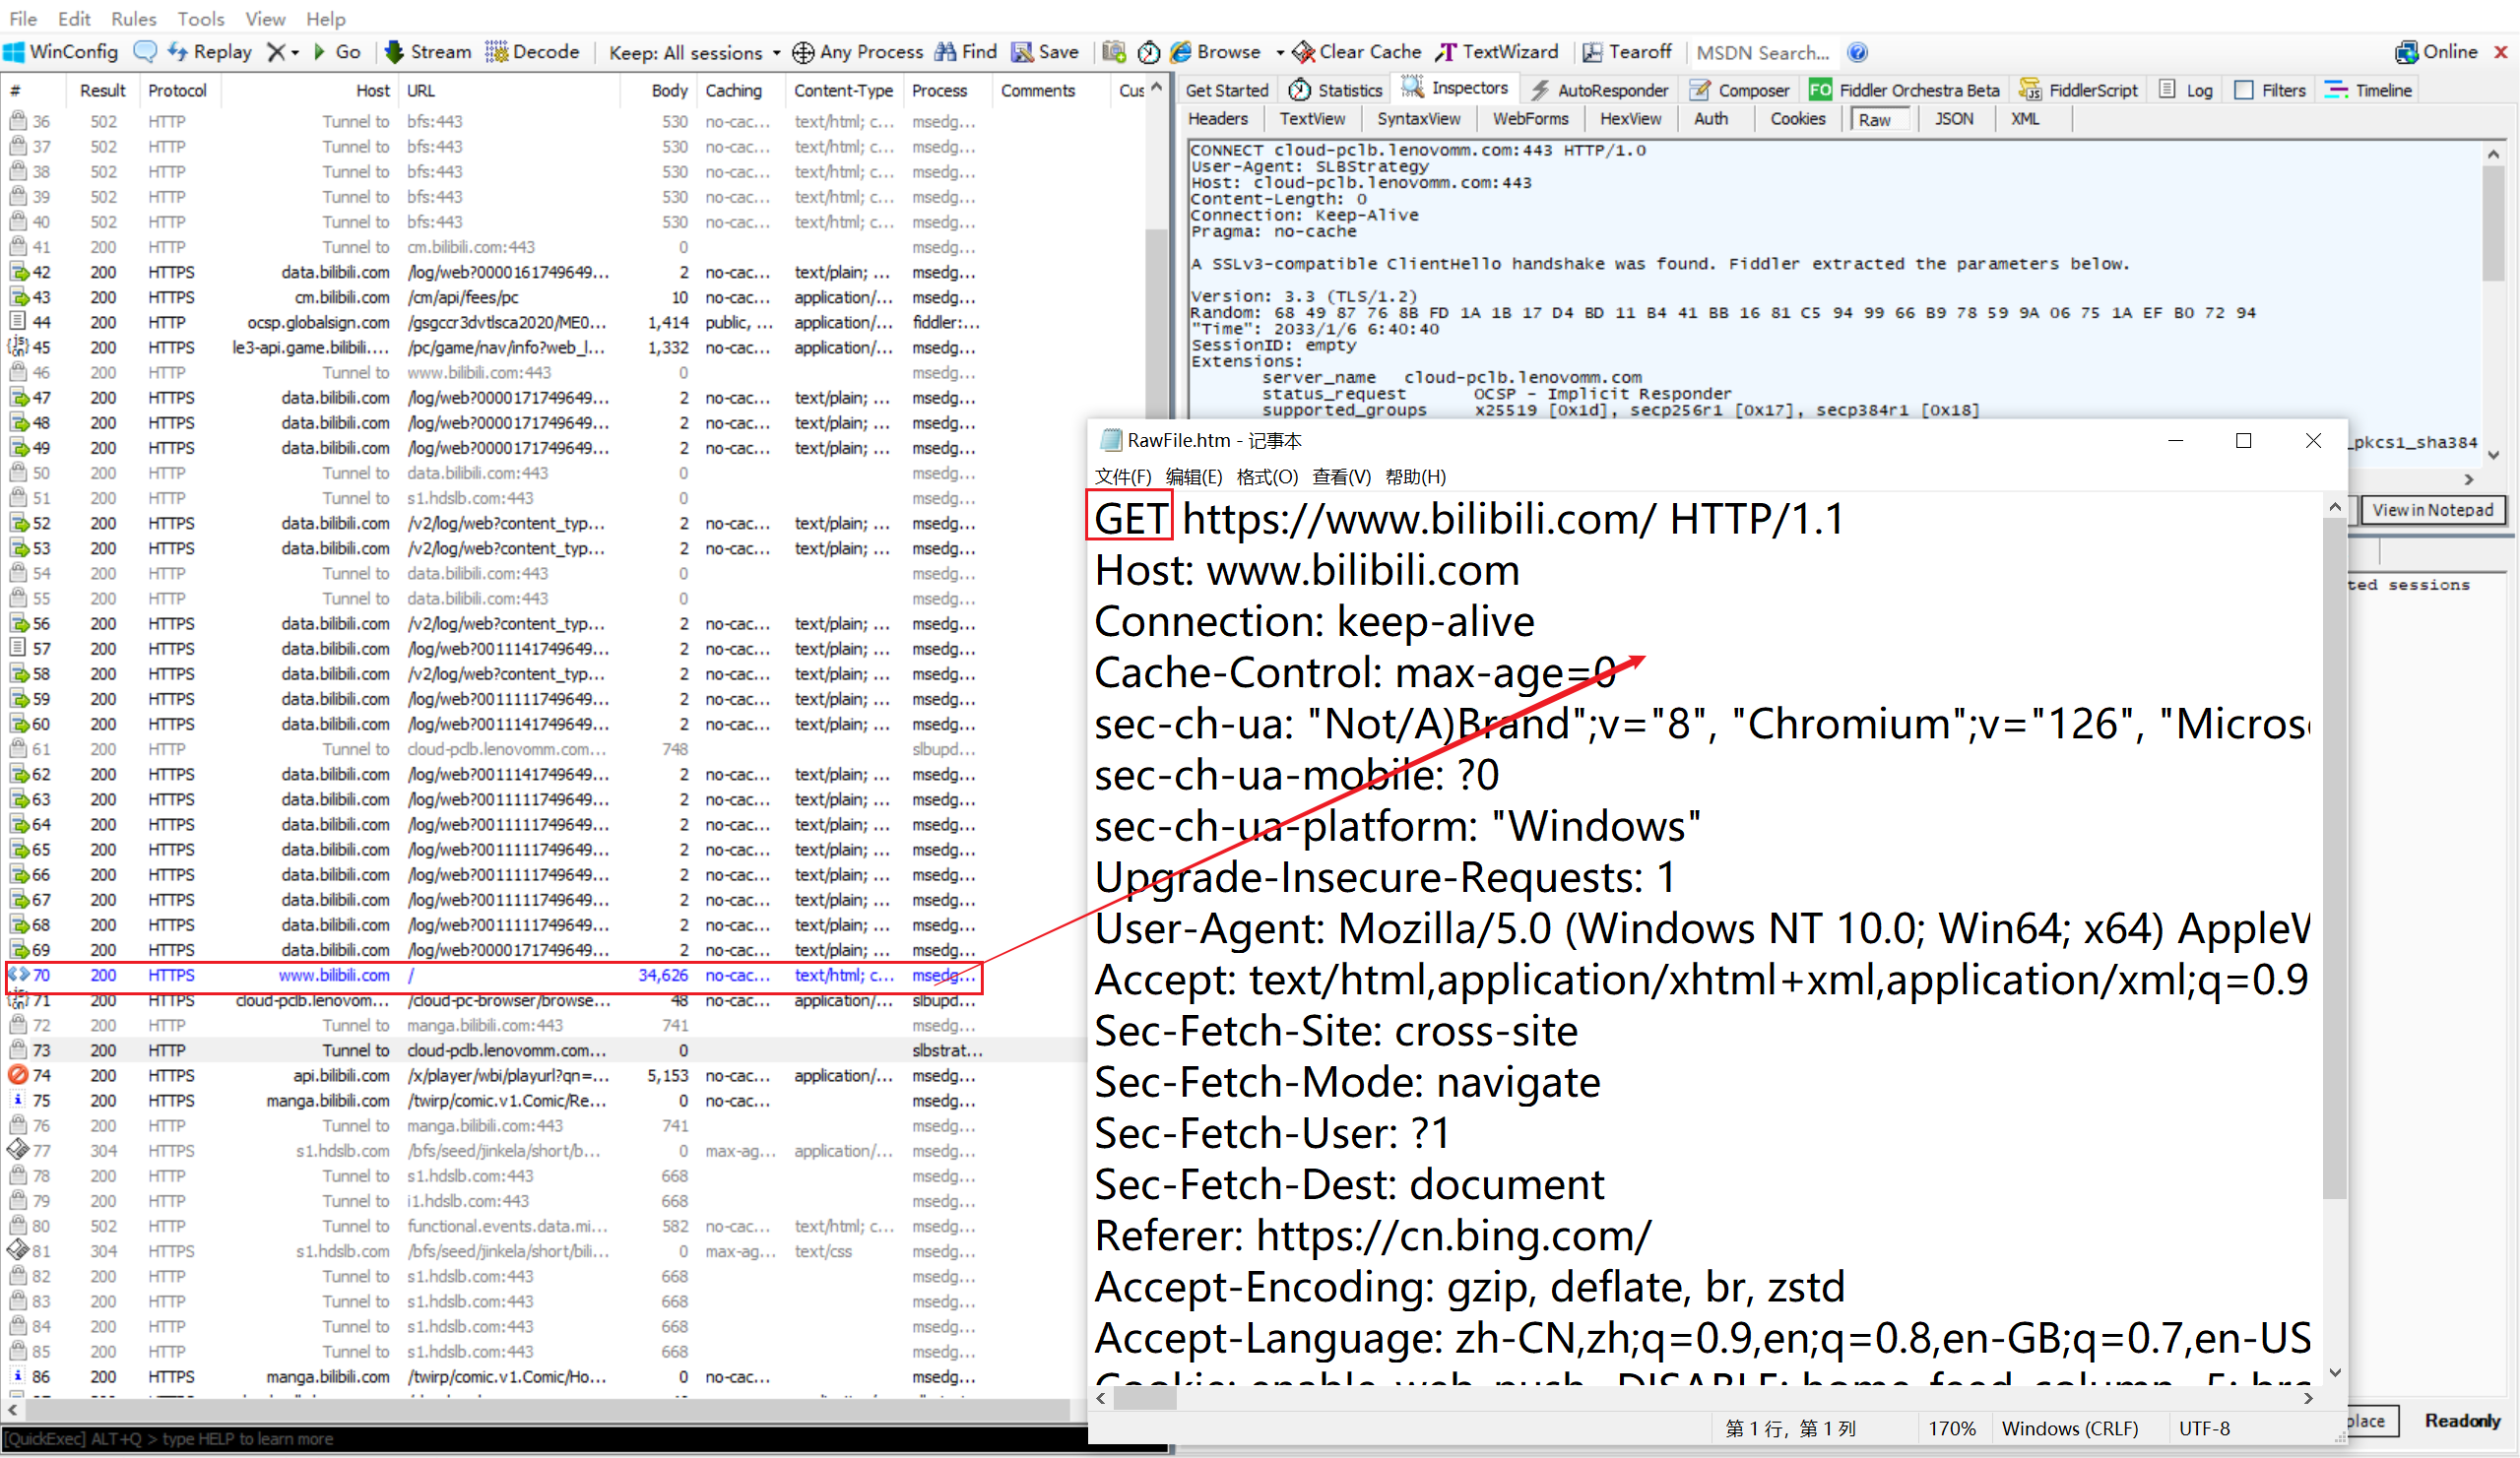2520x1458 pixels.
Task: Toggle Stream mode
Action: (427, 52)
